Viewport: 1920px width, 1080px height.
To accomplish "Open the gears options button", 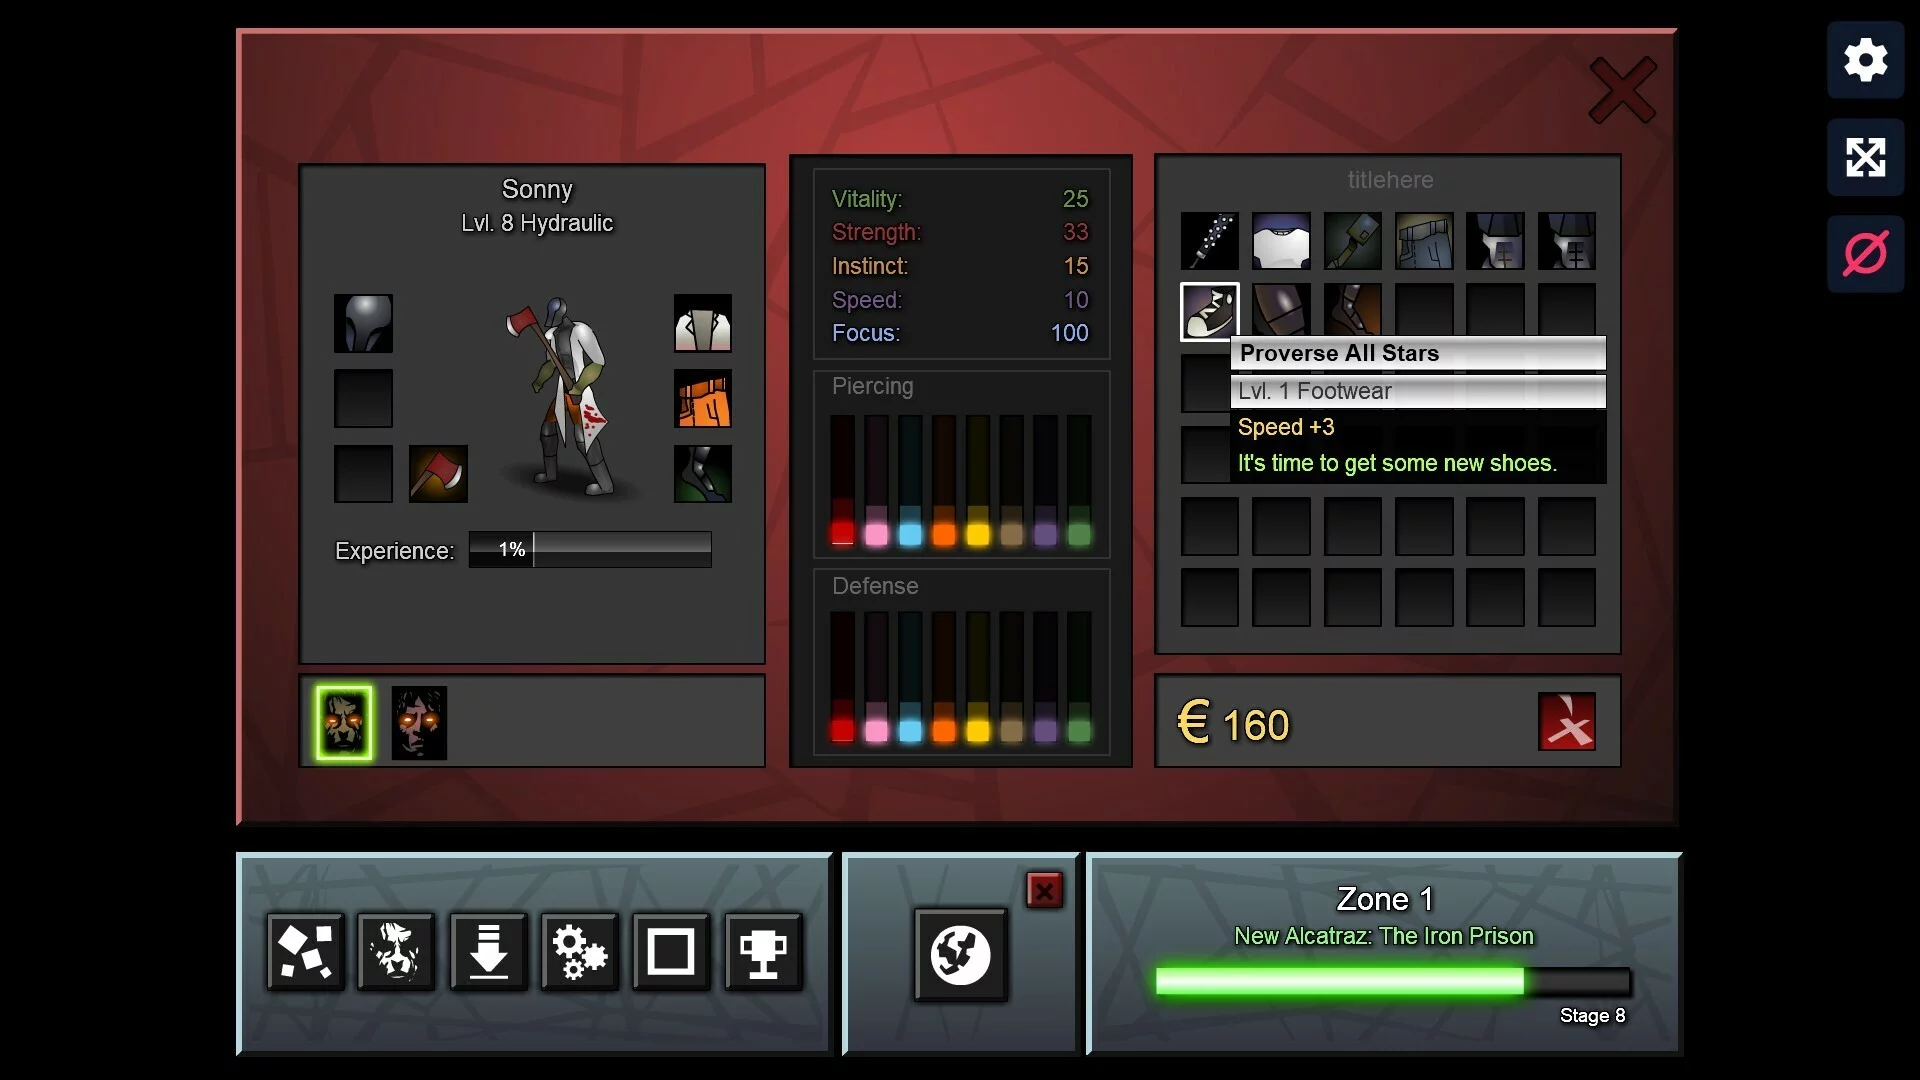I will [580, 951].
